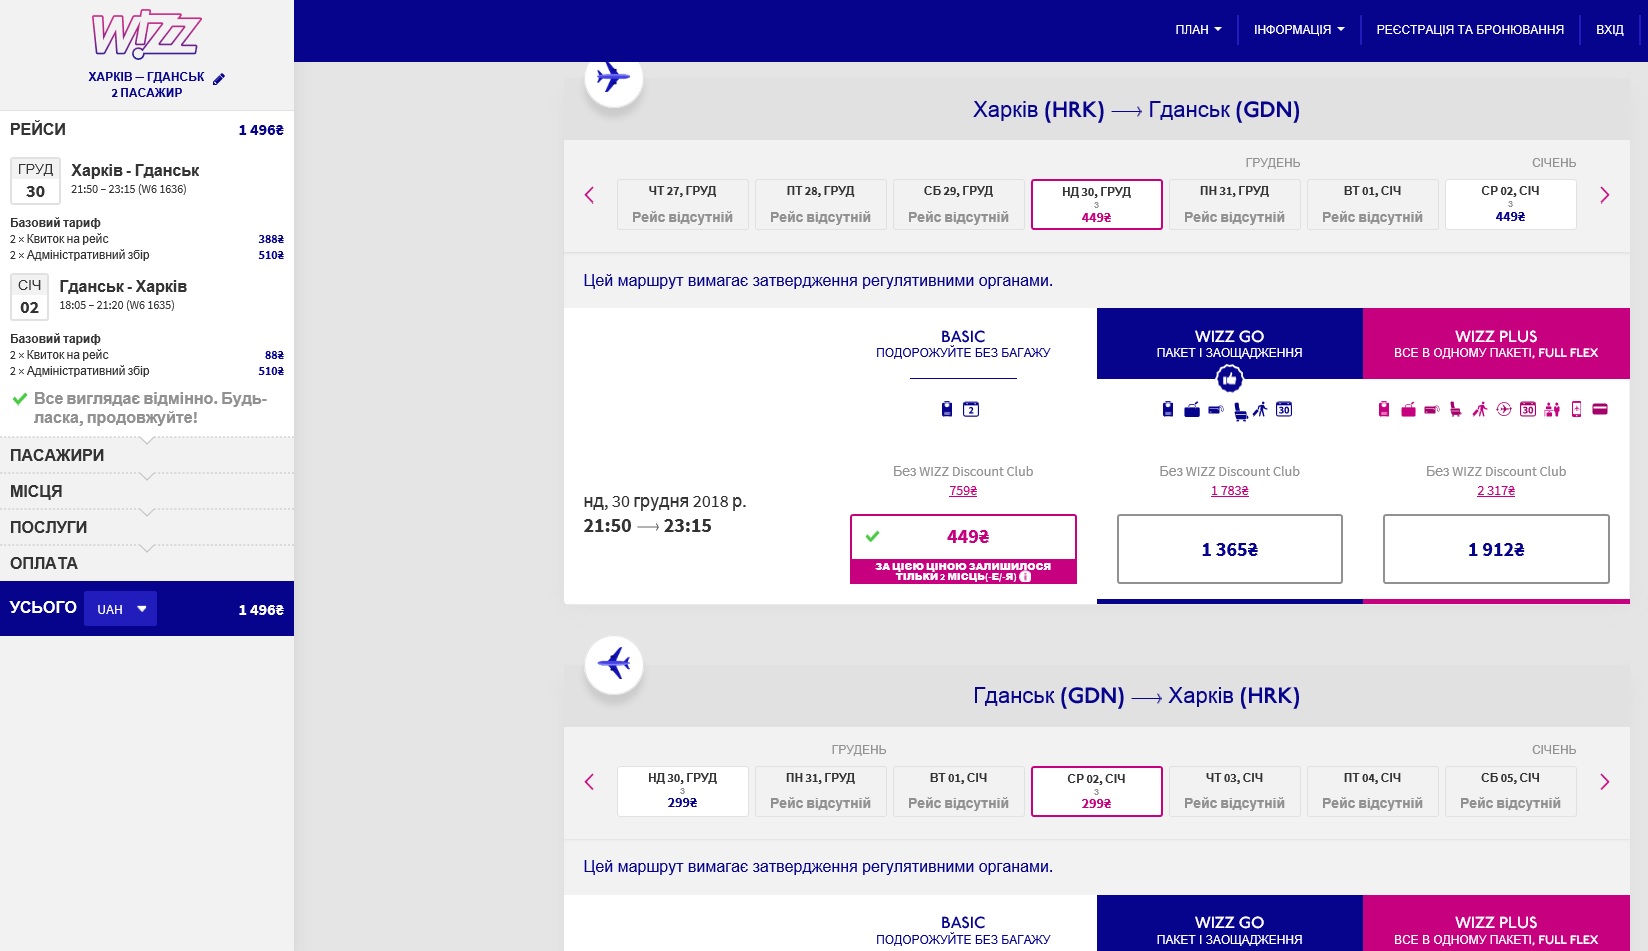The image size is (1648, 951).
Task: Pick the НД 30, ГРУД return date for 299₴
Action: pyautogui.click(x=682, y=791)
